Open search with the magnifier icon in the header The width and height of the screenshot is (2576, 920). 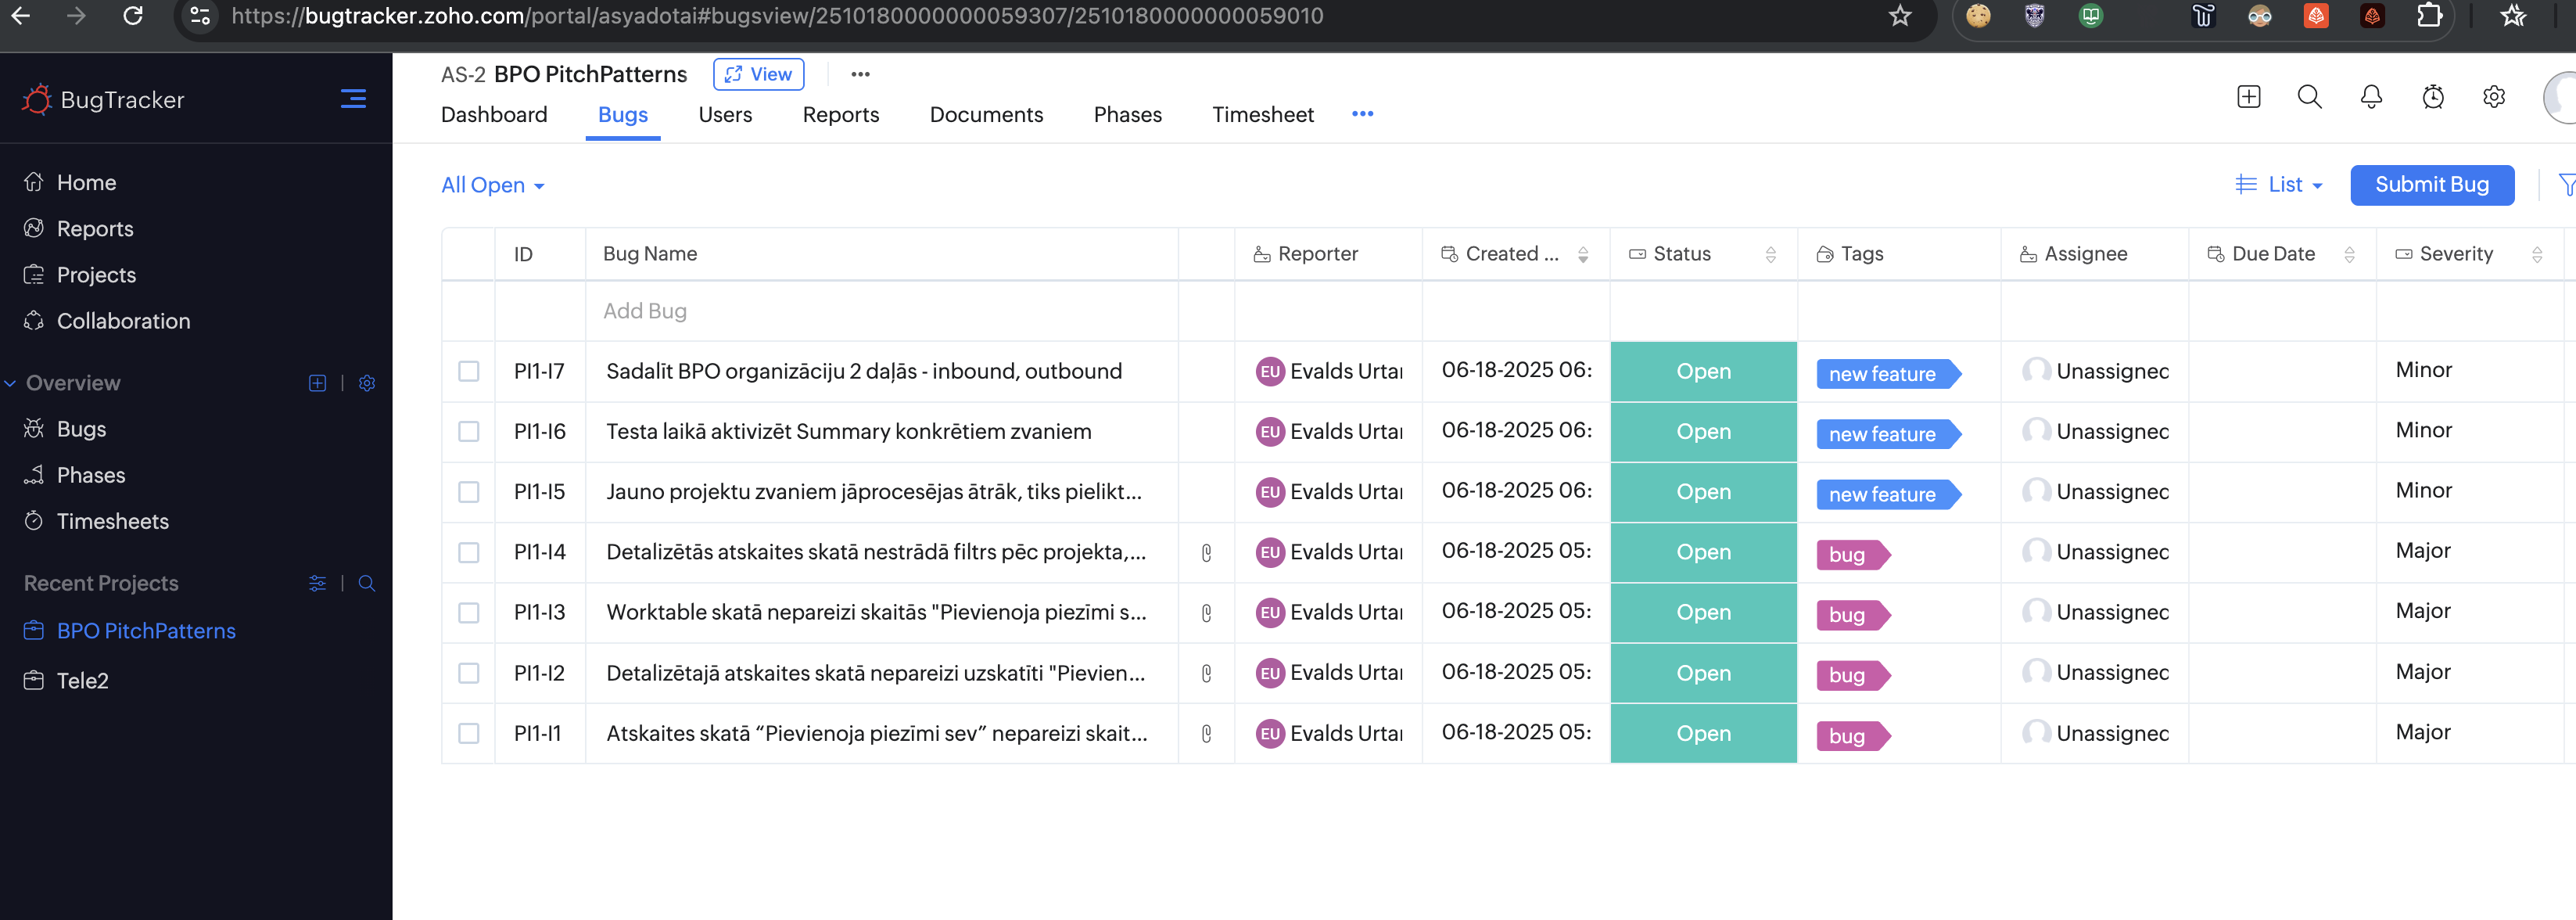[2309, 97]
